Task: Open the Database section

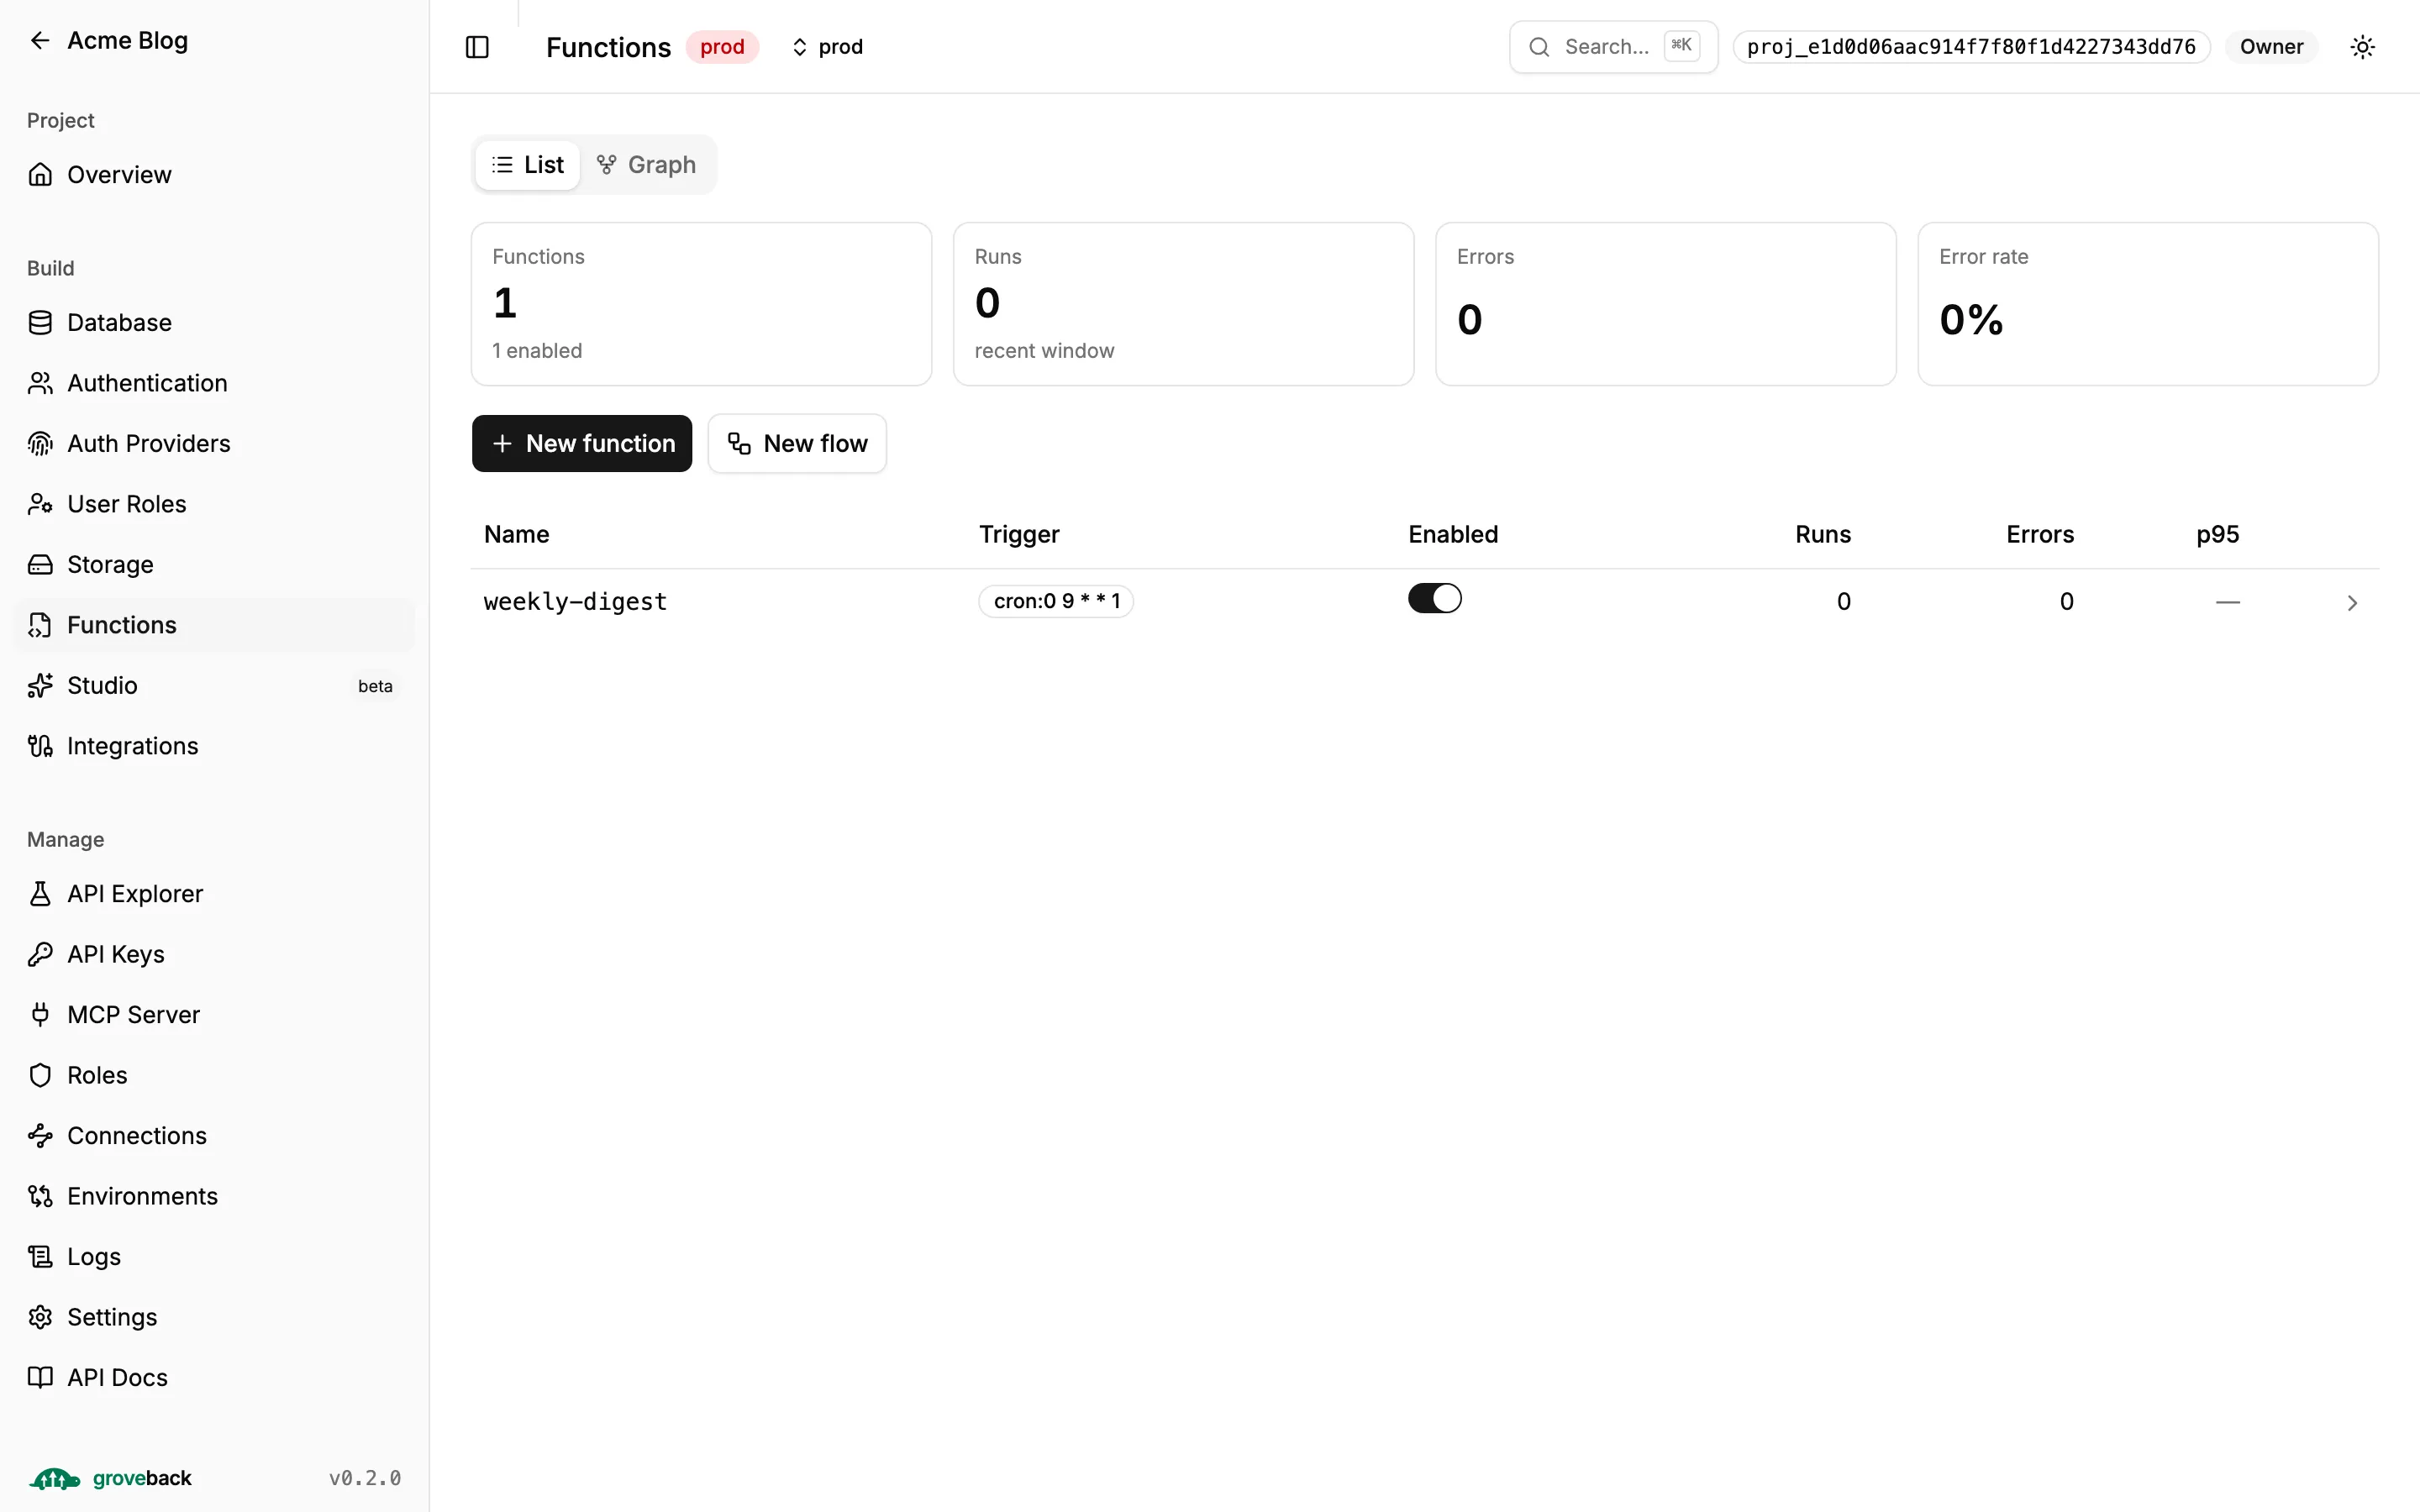Action: 214,323
